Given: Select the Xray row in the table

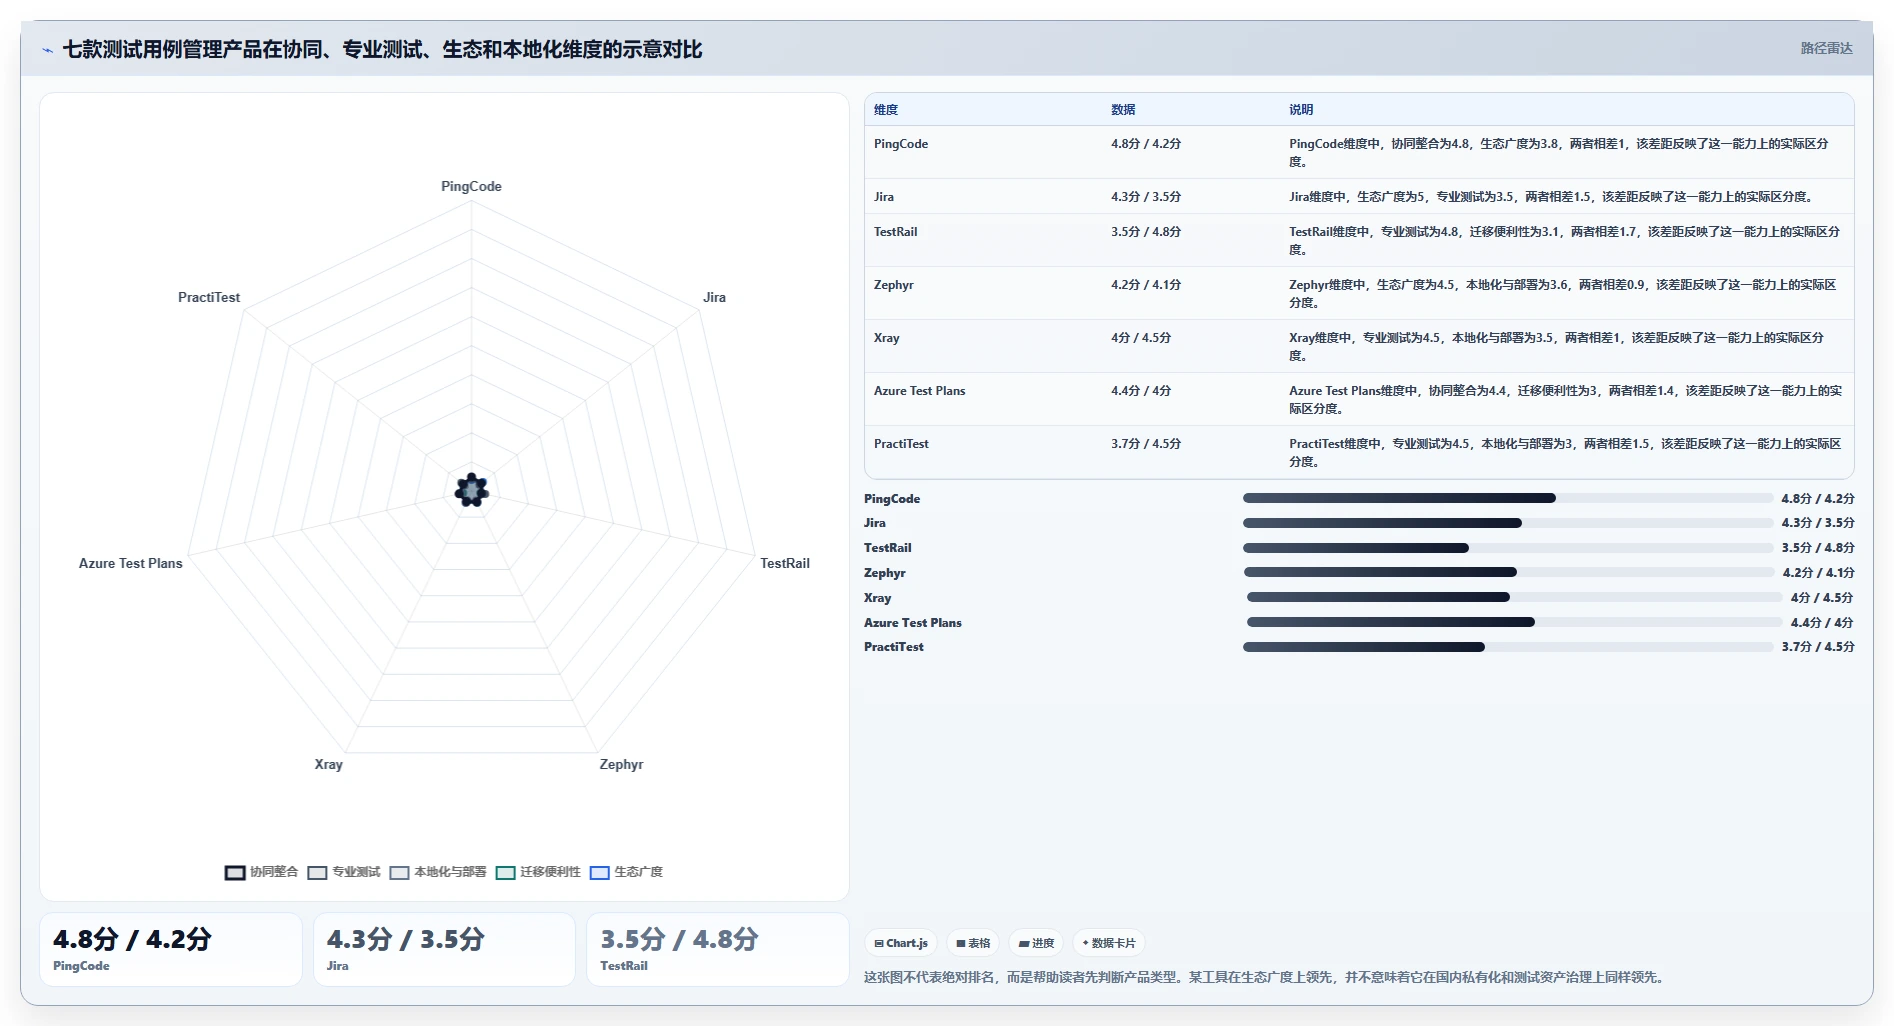Looking at the screenshot, I should point(1359,346).
